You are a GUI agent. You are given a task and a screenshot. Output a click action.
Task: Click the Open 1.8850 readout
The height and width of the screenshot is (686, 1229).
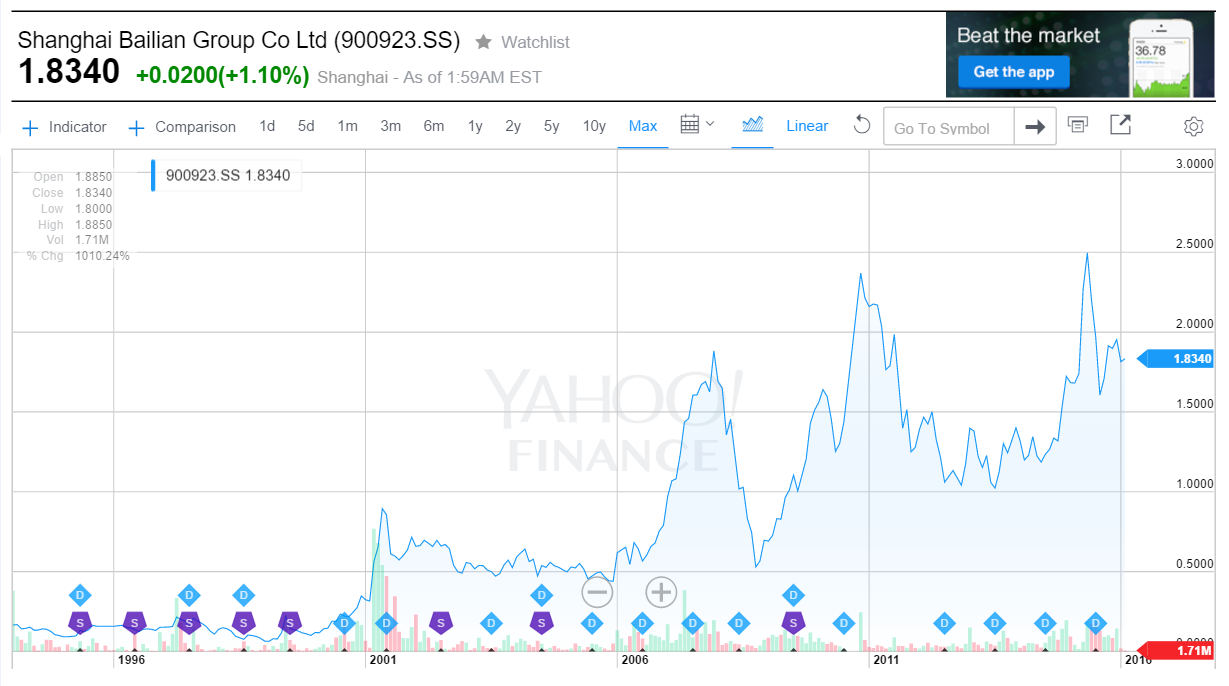[x=73, y=177]
